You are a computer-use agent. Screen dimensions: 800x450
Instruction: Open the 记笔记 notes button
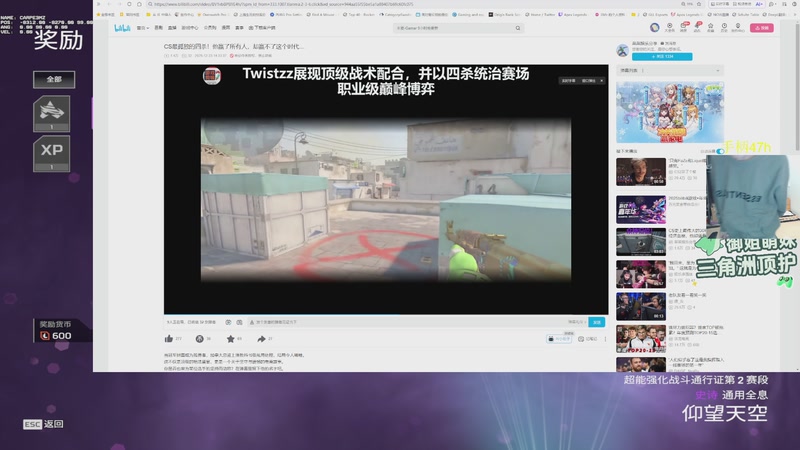pos(587,339)
